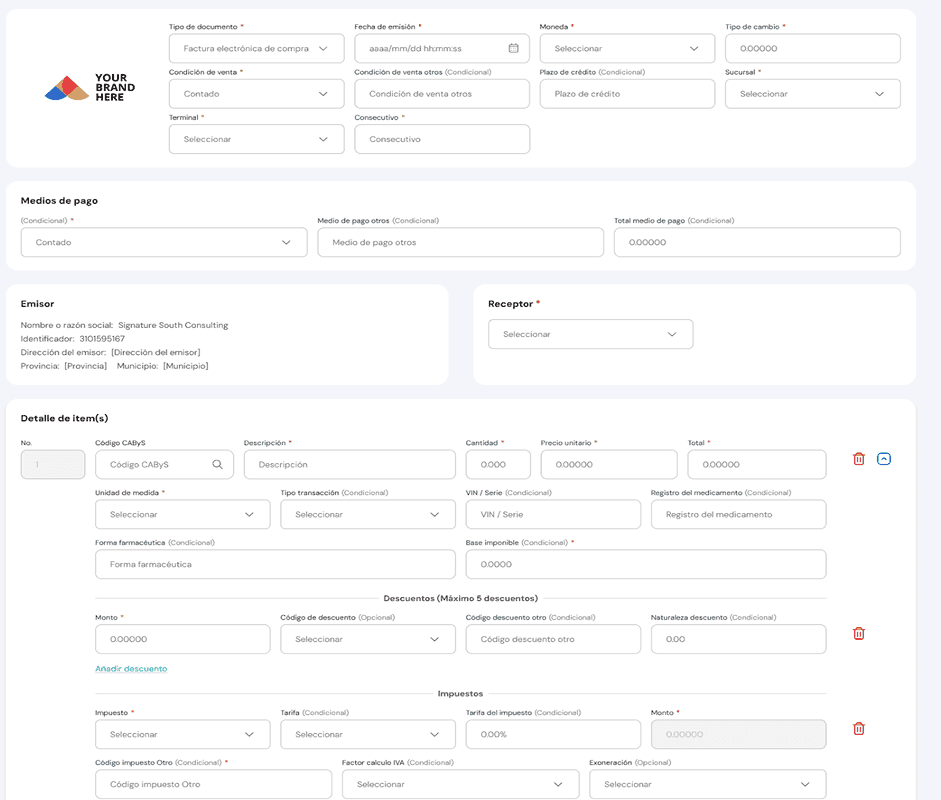Collapse item details with blue arrow icon
This screenshot has height=800, width=941.
[x=884, y=459]
